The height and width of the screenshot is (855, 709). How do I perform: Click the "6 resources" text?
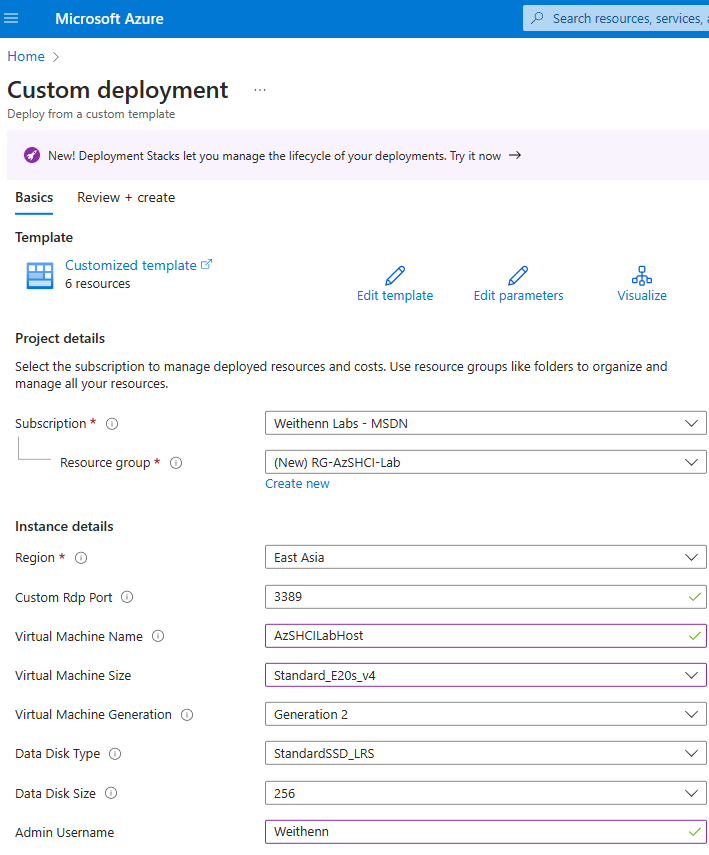click(98, 284)
